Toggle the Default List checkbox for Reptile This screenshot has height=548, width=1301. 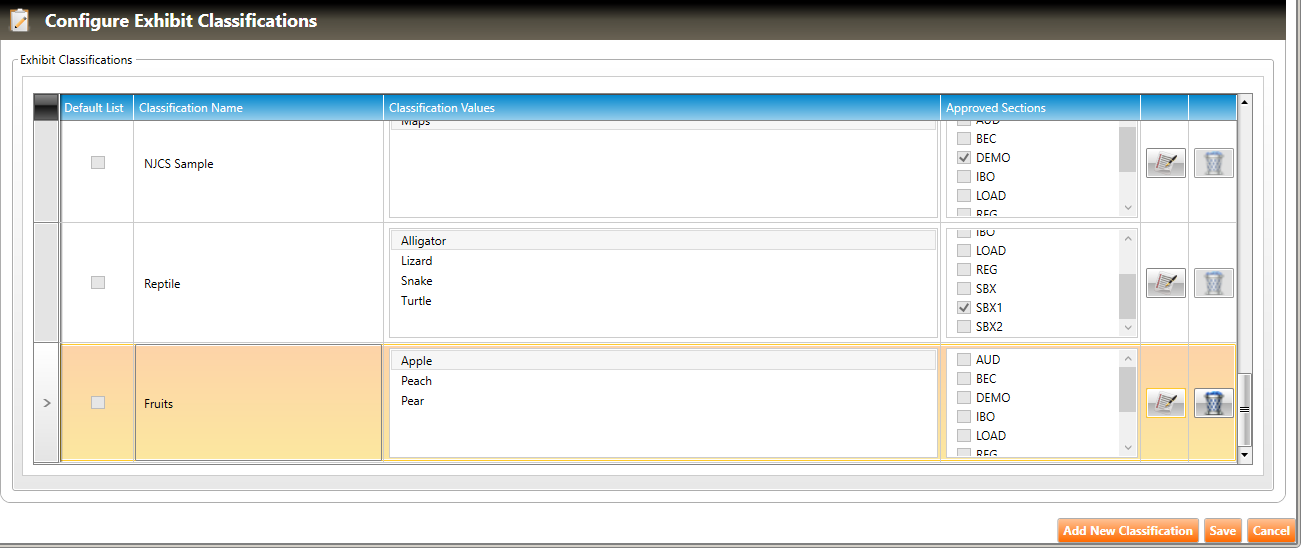coord(98,283)
